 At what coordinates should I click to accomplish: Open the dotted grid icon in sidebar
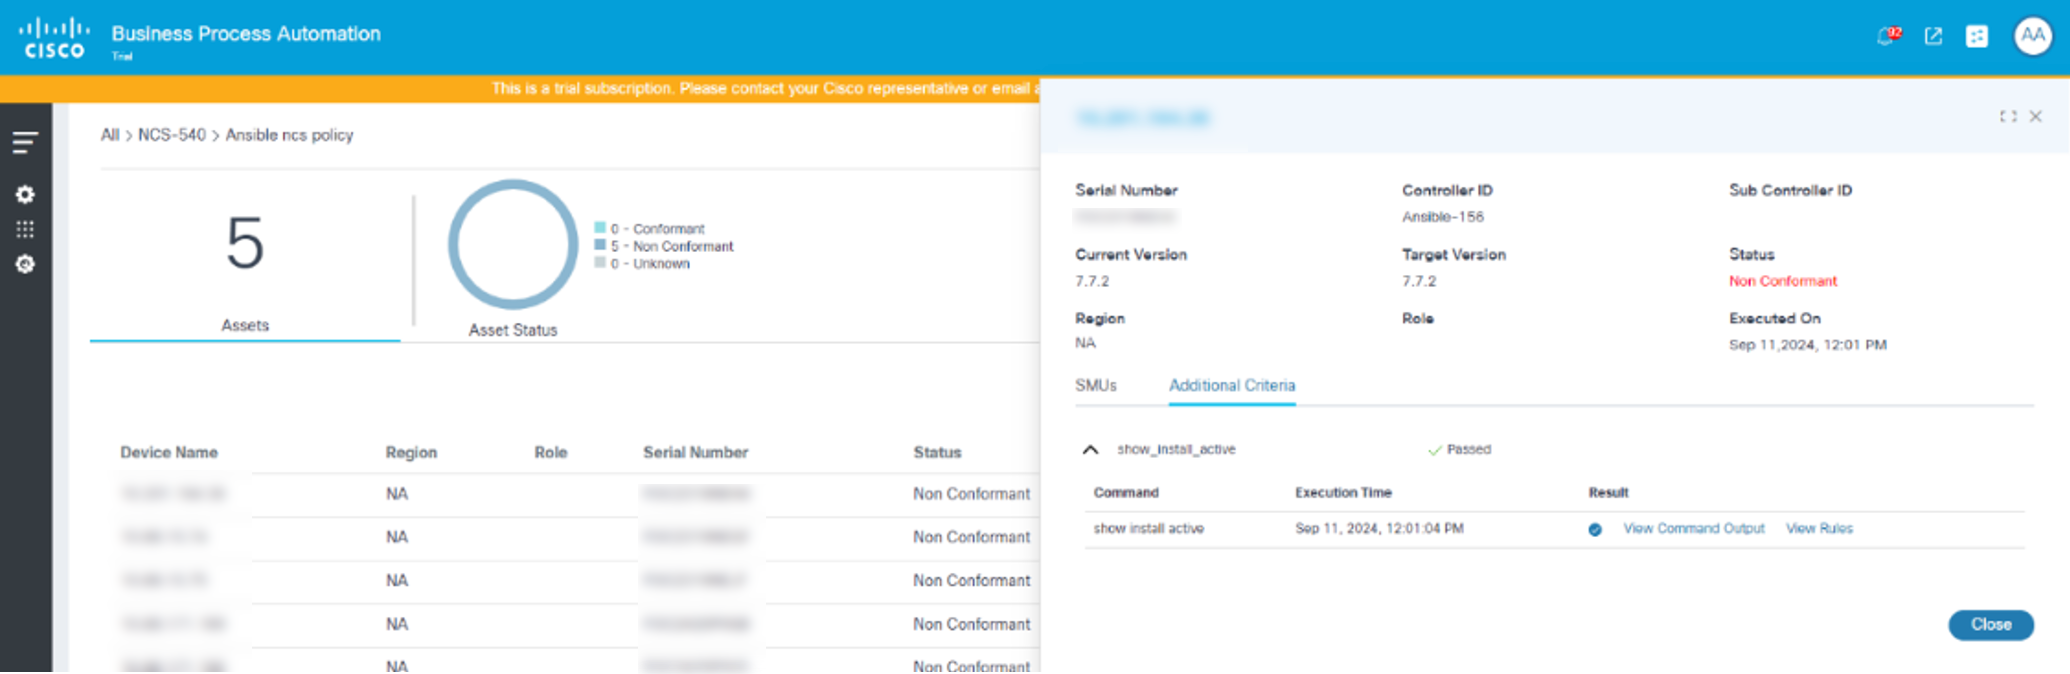25,229
